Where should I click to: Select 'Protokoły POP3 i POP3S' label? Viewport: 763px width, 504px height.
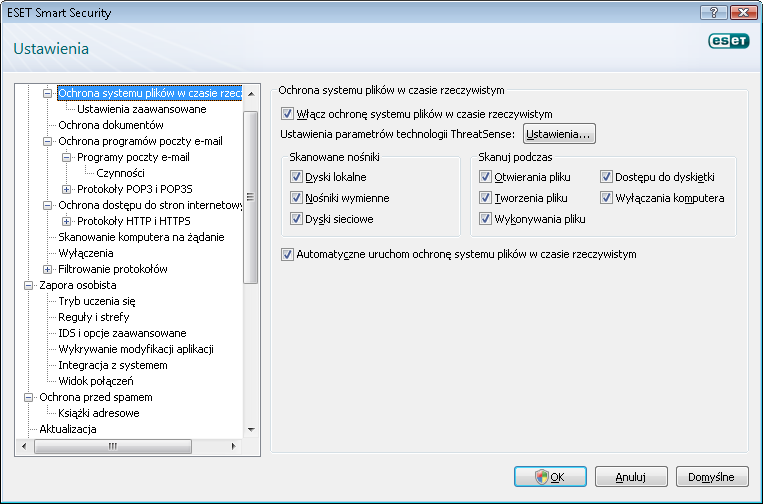point(135,189)
